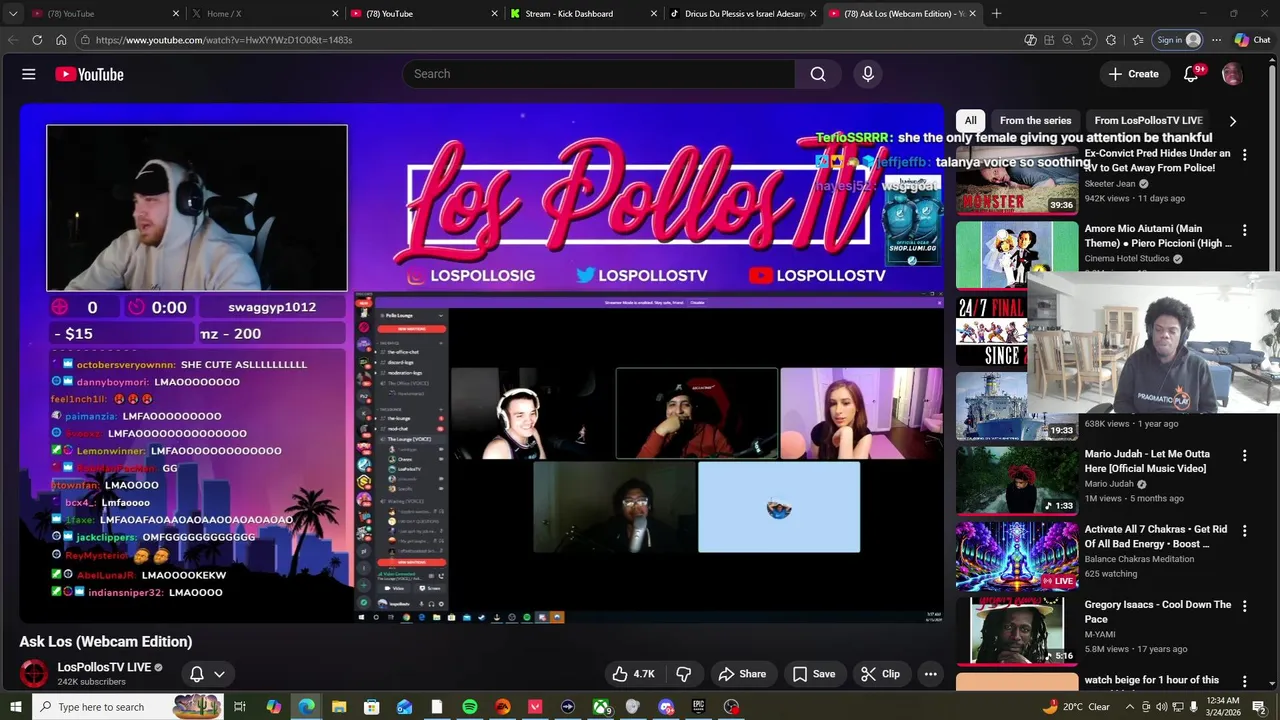Toggle the LosPollosTV subscription notification bell
Screen dimensions: 1280x720
tap(197, 674)
